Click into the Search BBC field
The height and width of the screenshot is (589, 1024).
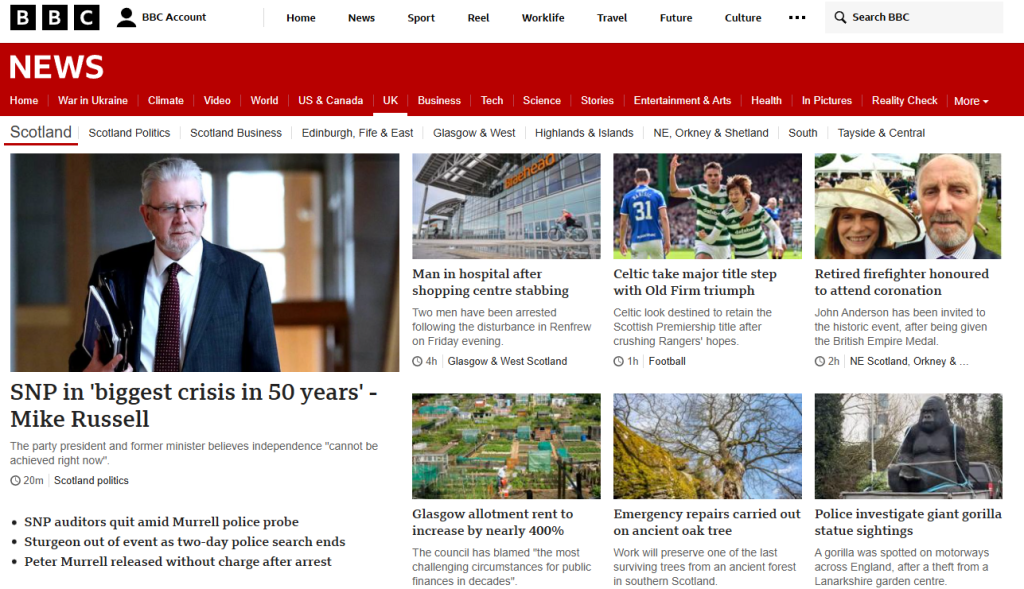click(x=914, y=17)
